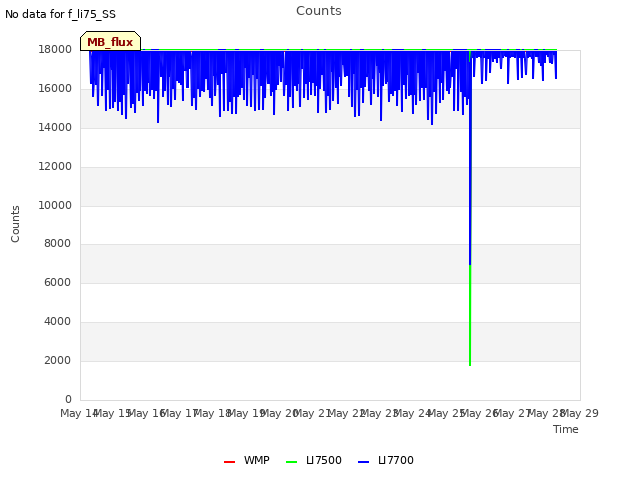Click the green LI7500 legend color marker
Image resolution: width=640 pixels, height=480 pixels.
pyautogui.click(x=291, y=462)
